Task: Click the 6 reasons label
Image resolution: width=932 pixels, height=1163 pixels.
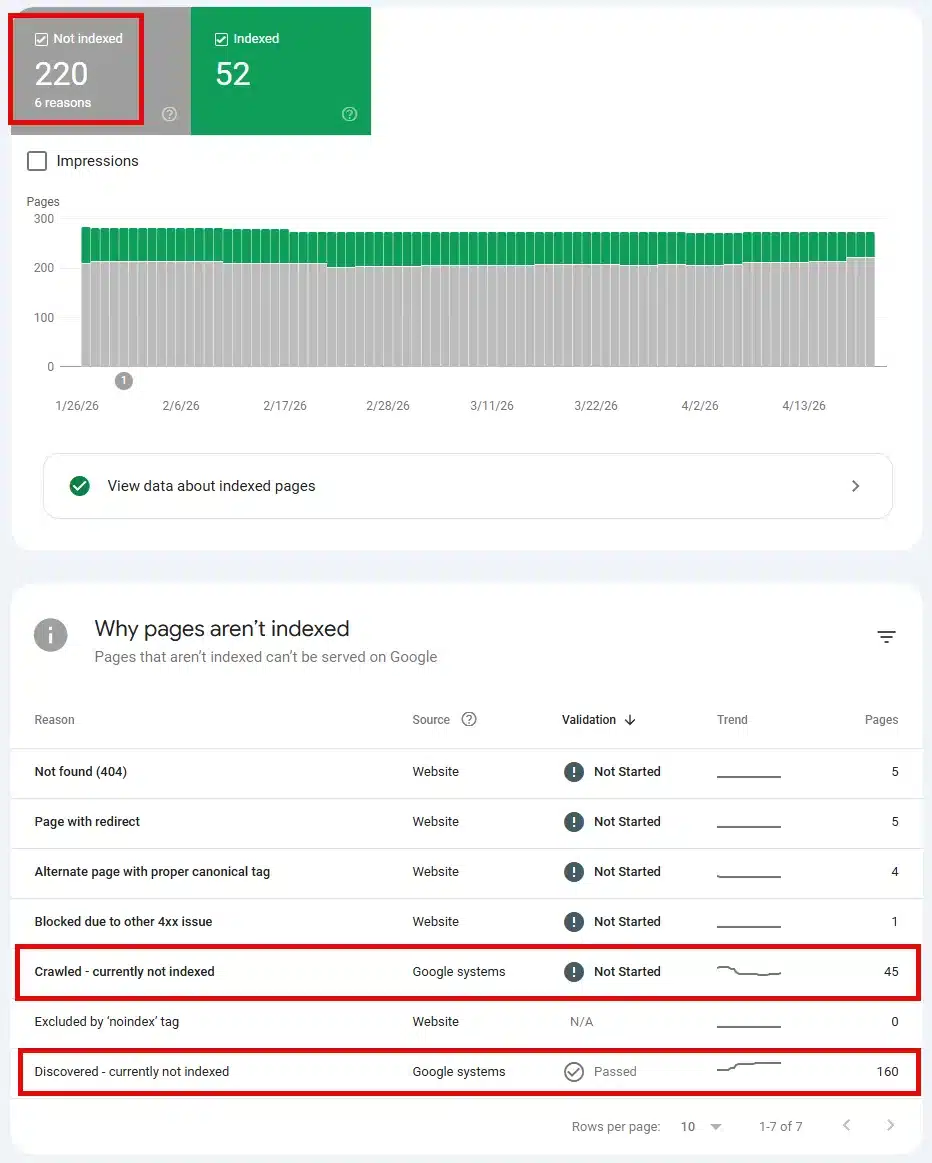Action: (63, 103)
